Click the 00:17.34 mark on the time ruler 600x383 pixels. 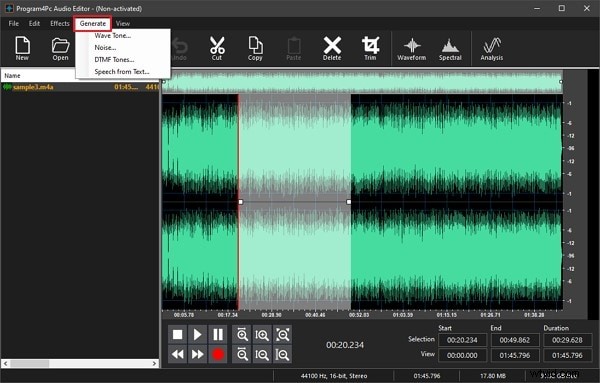click(x=228, y=315)
